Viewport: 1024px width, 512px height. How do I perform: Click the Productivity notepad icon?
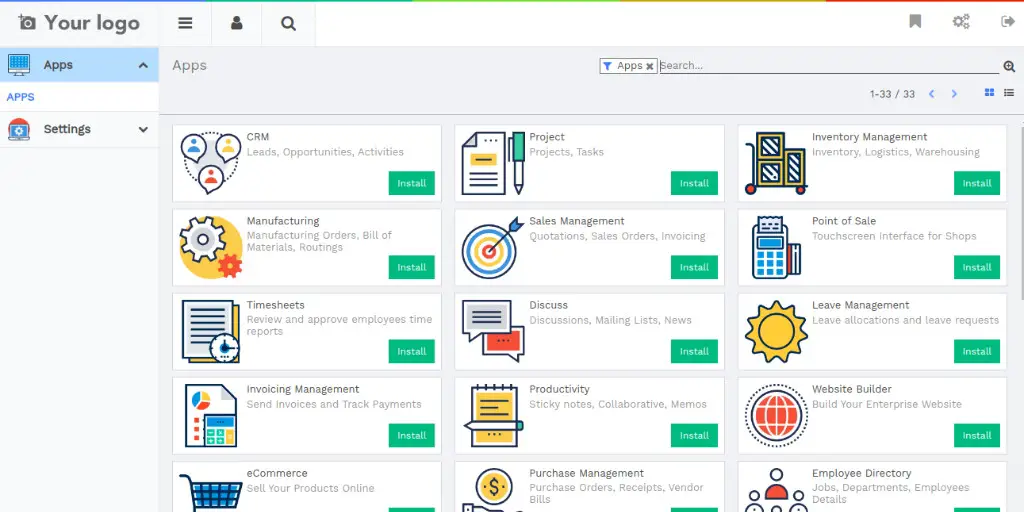[493, 415]
